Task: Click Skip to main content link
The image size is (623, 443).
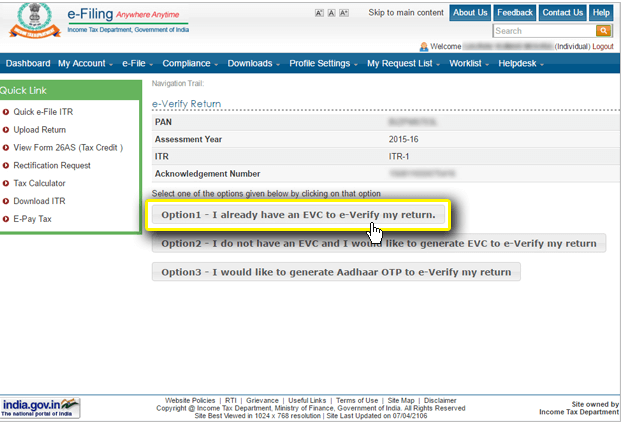Action: 406,13
